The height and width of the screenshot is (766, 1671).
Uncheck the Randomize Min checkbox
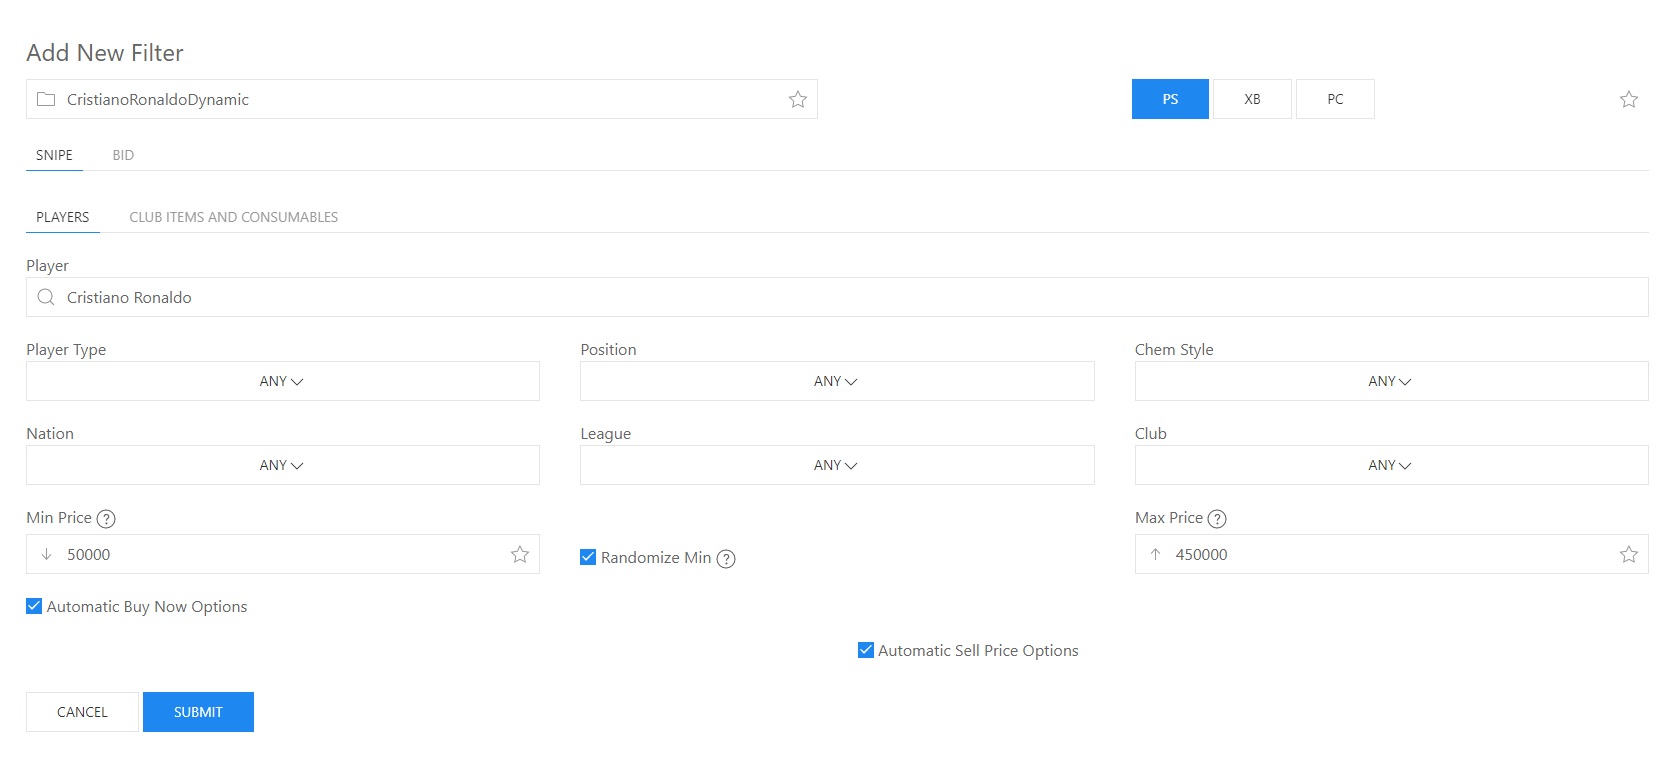[x=588, y=557]
